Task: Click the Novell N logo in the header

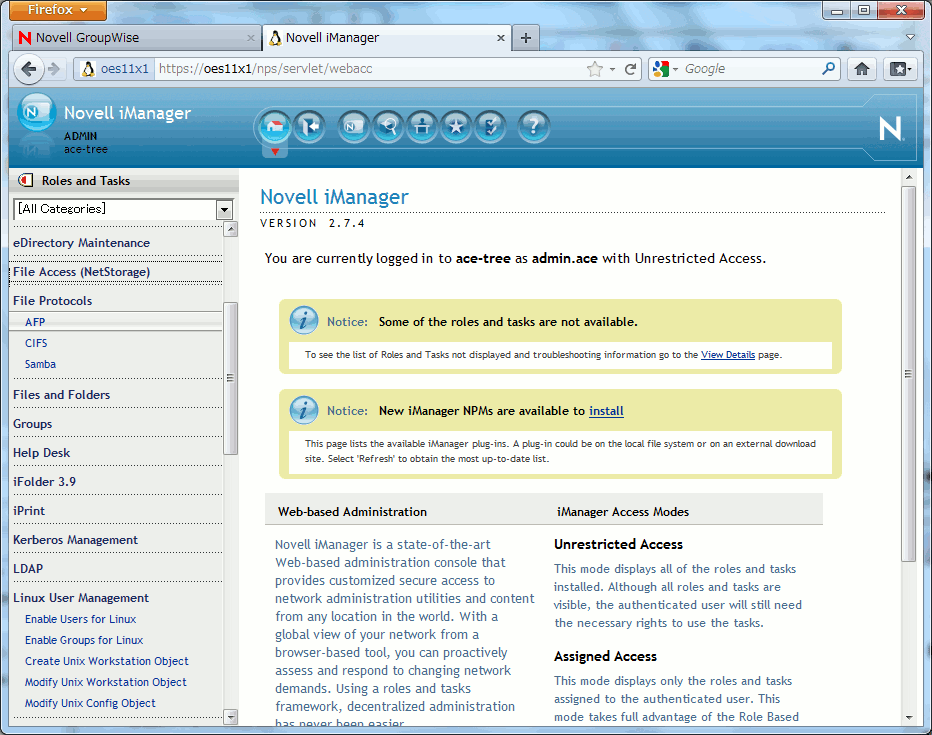Action: point(890,128)
